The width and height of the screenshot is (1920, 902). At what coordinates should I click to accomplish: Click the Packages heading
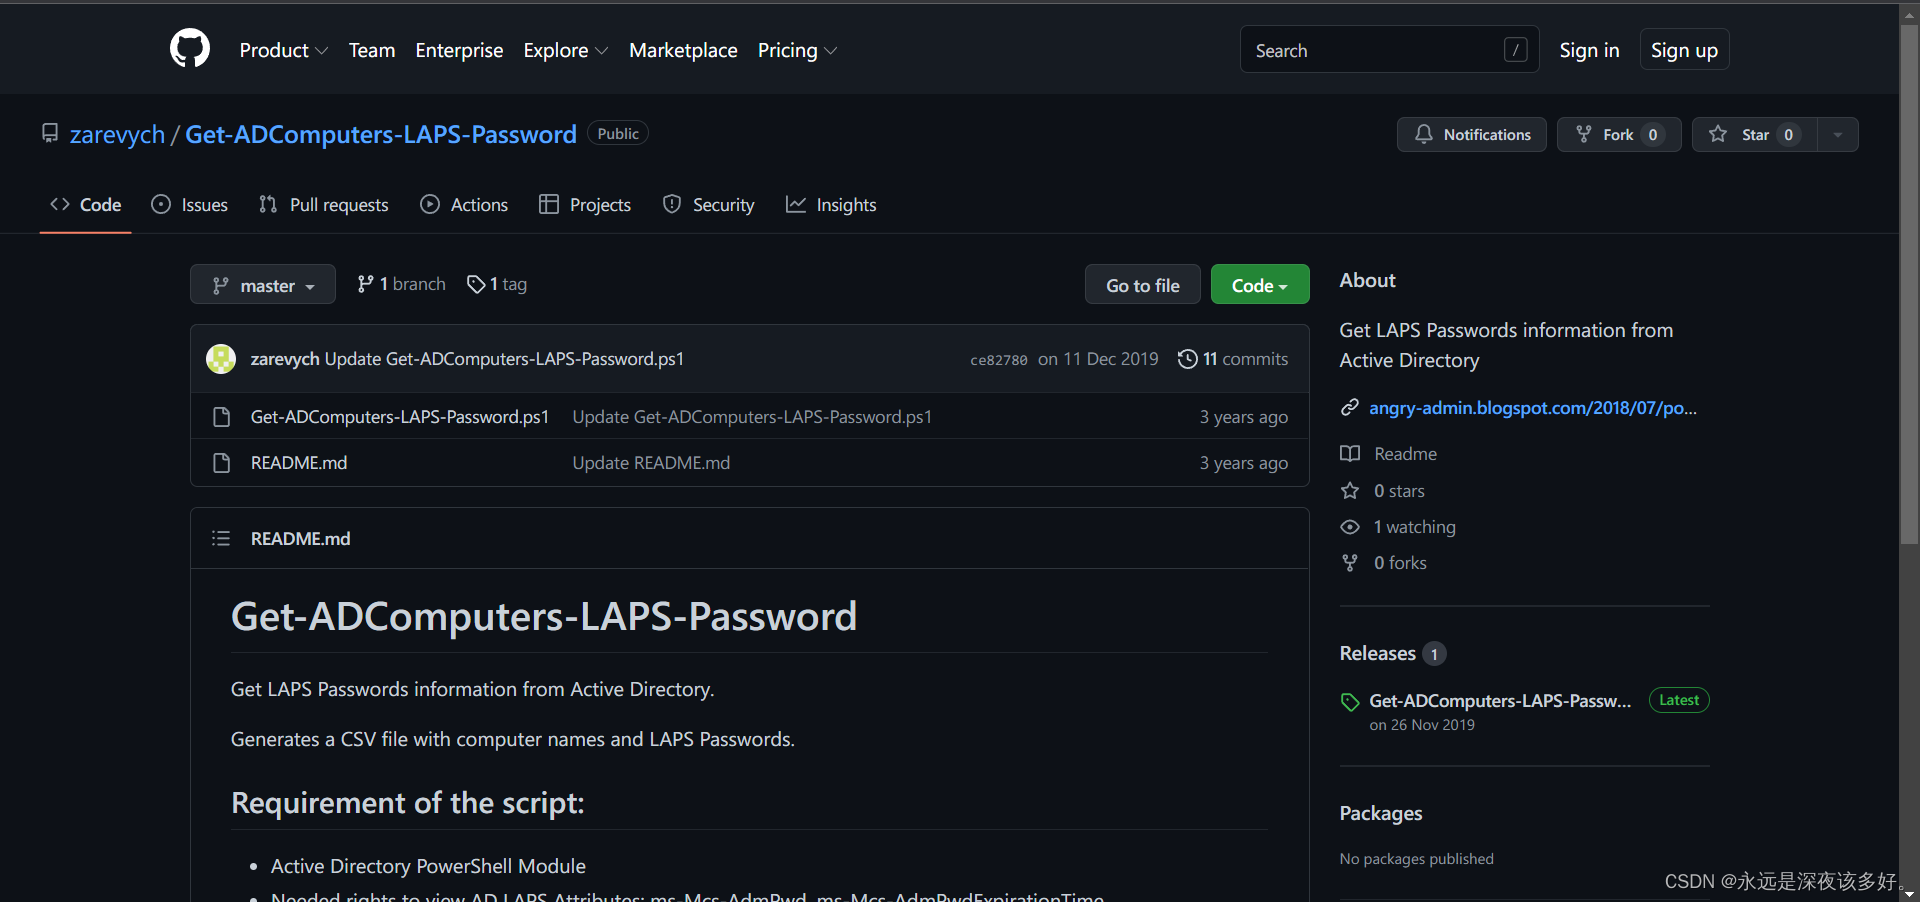tap(1381, 813)
